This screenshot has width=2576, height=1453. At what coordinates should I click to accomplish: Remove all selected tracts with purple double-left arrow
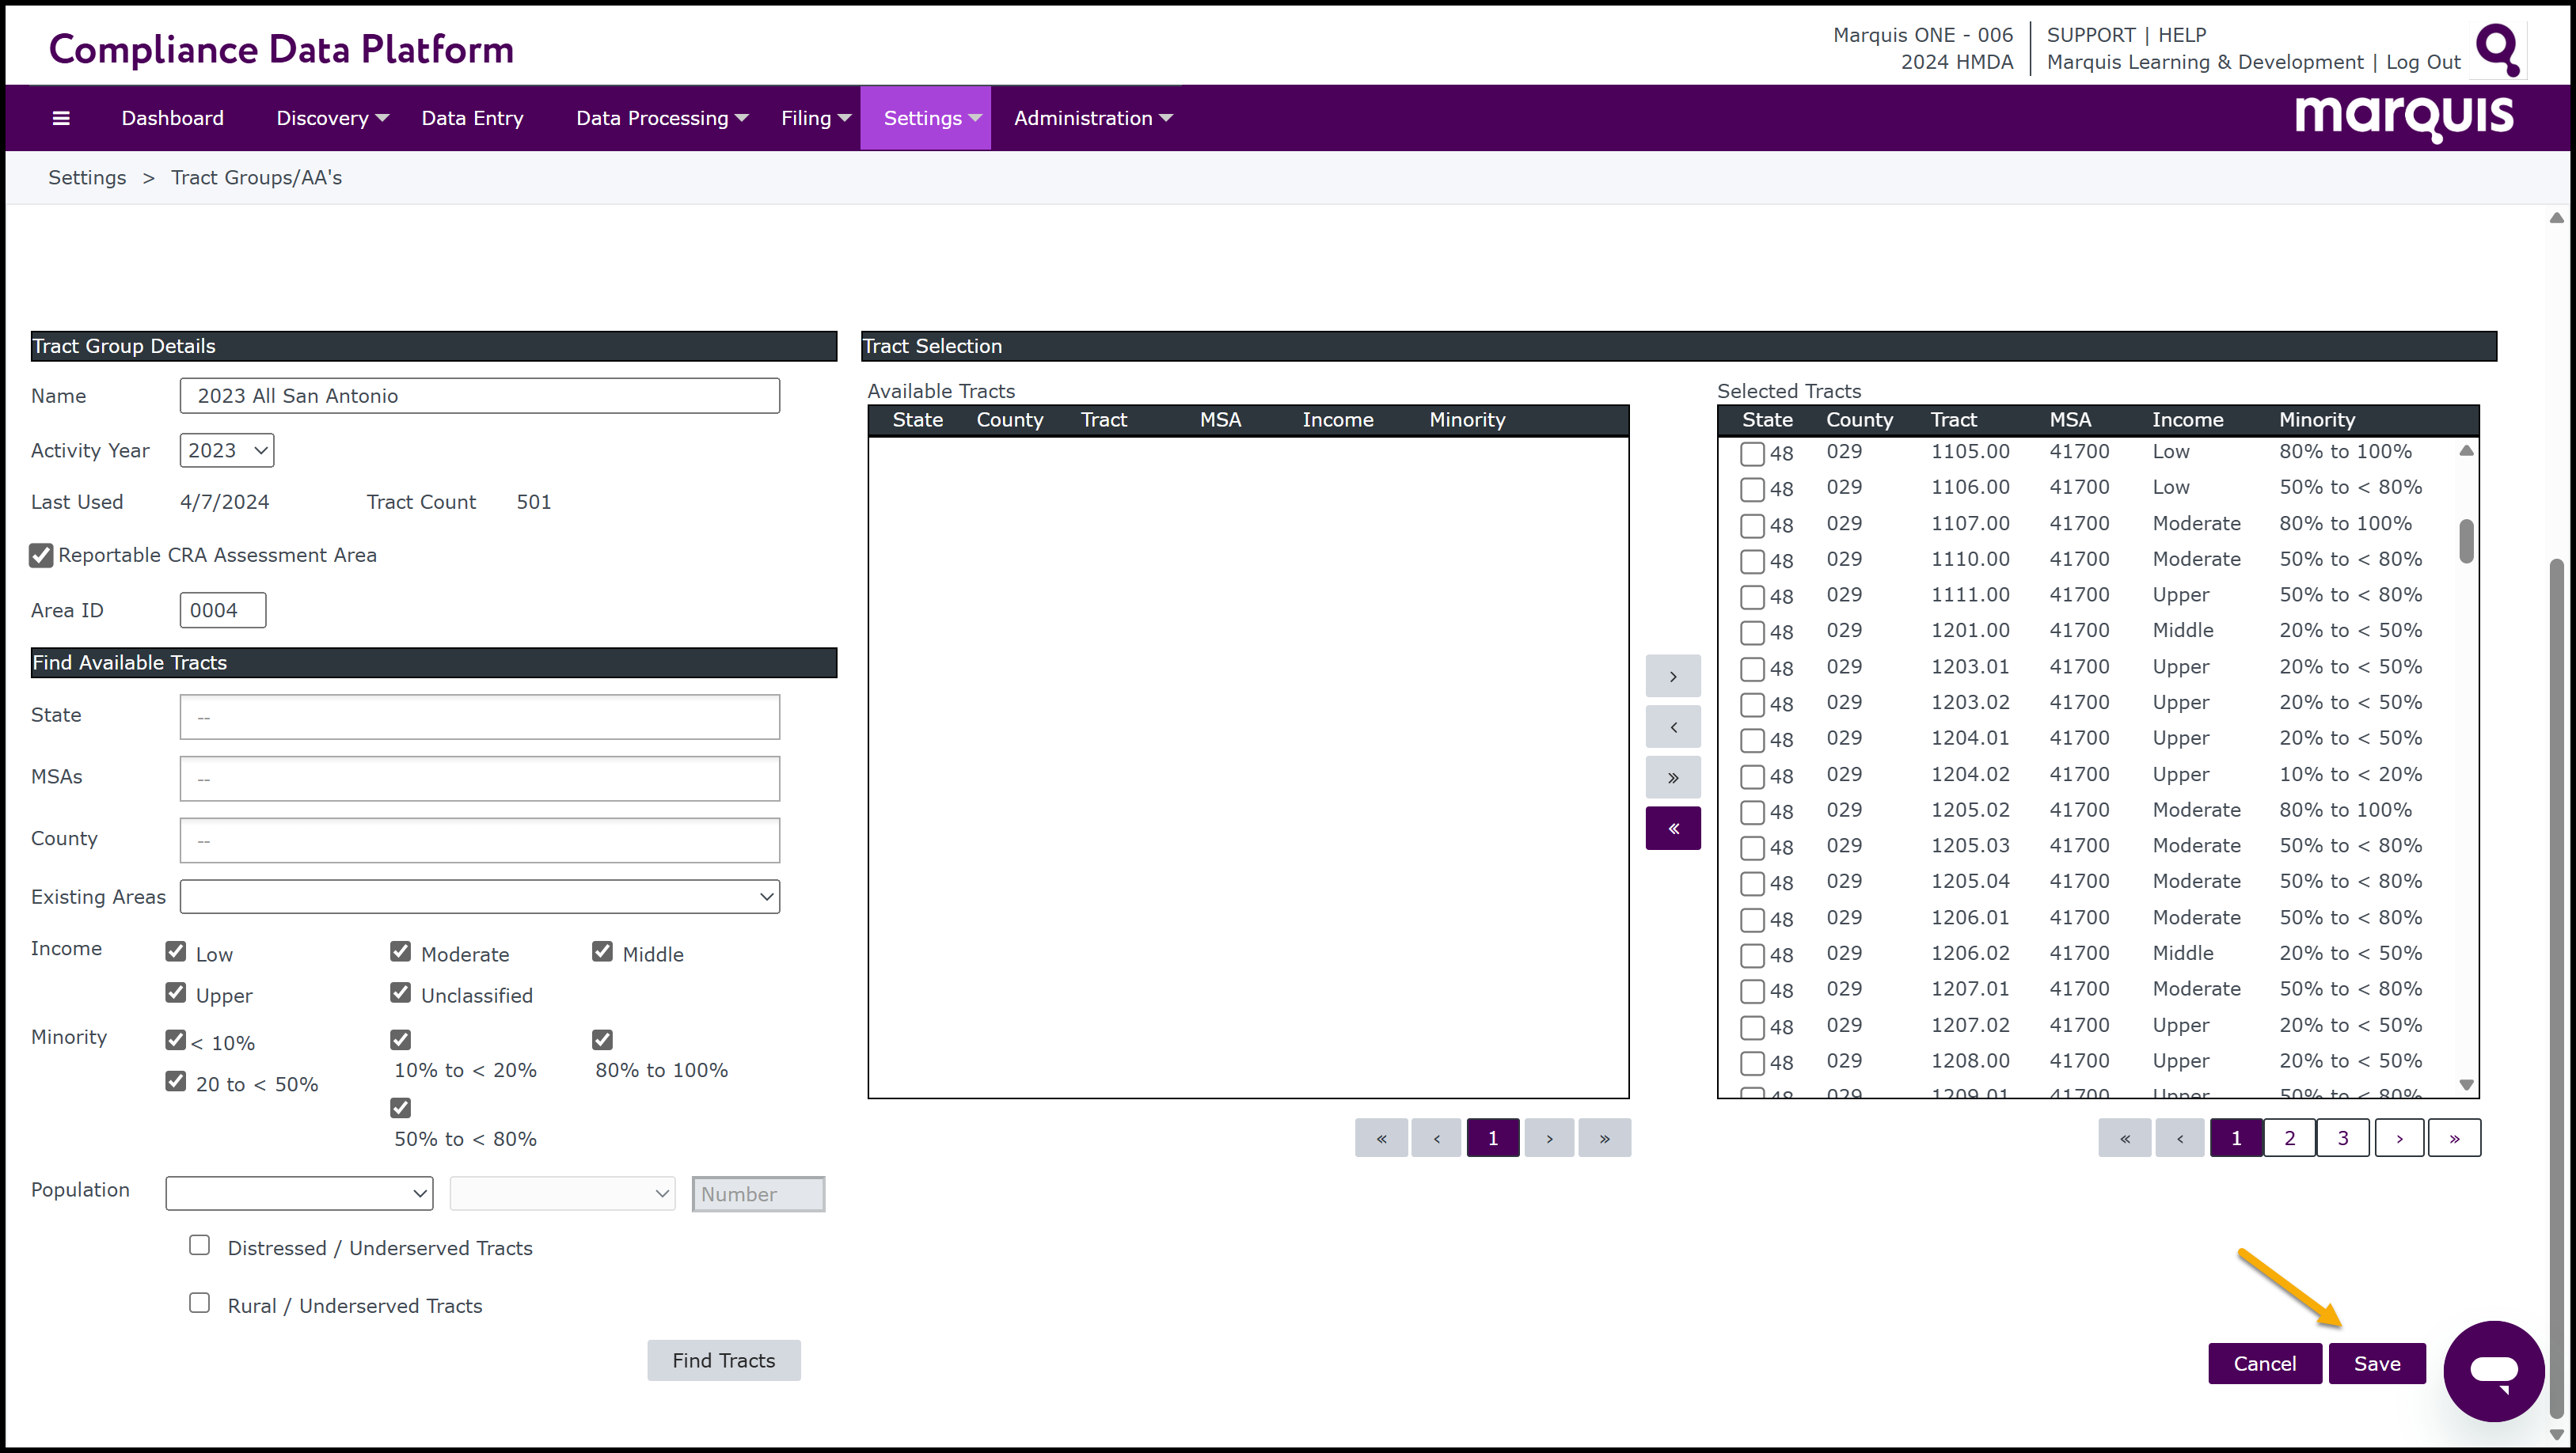(1672, 828)
